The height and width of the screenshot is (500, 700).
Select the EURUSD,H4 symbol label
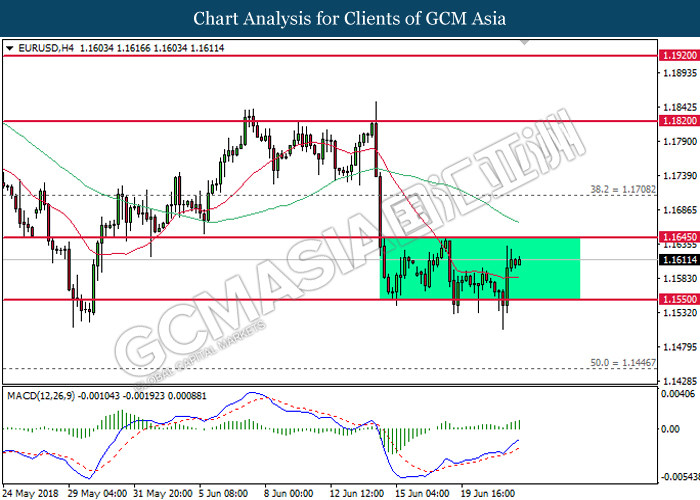(x=46, y=48)
